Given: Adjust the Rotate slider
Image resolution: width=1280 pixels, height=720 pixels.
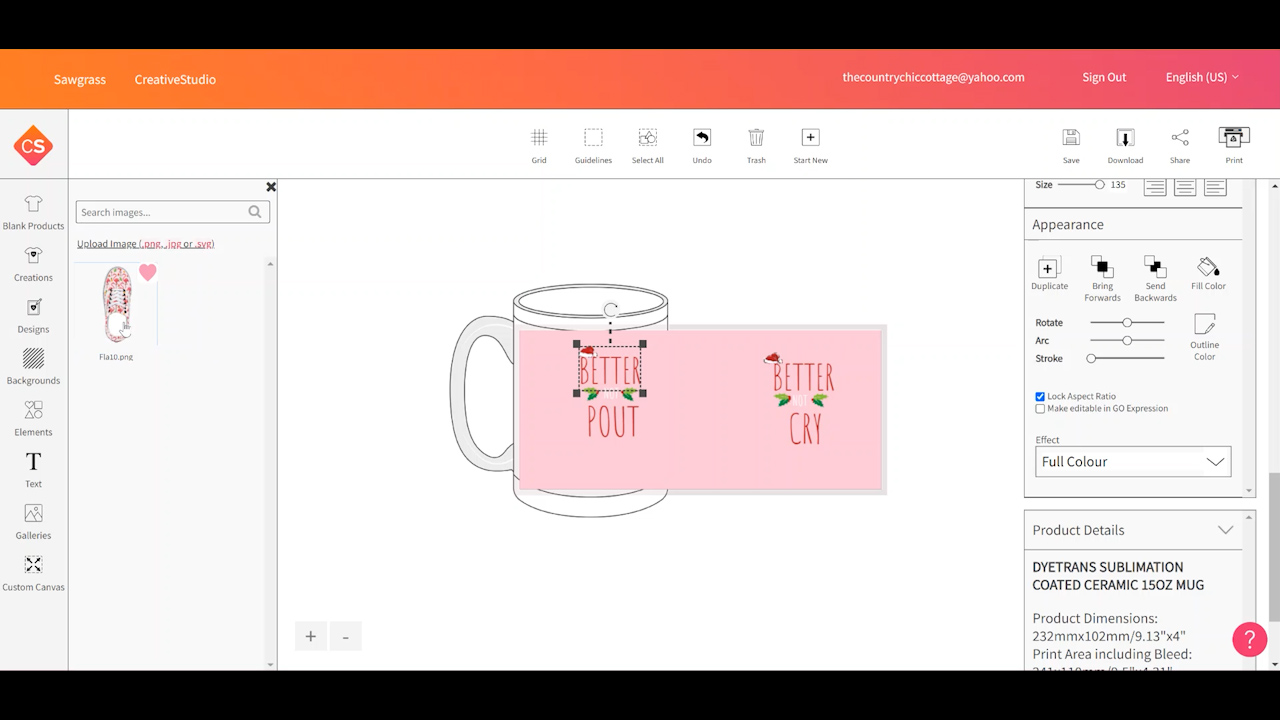Looking at the screenshot, I should 1127,323.
